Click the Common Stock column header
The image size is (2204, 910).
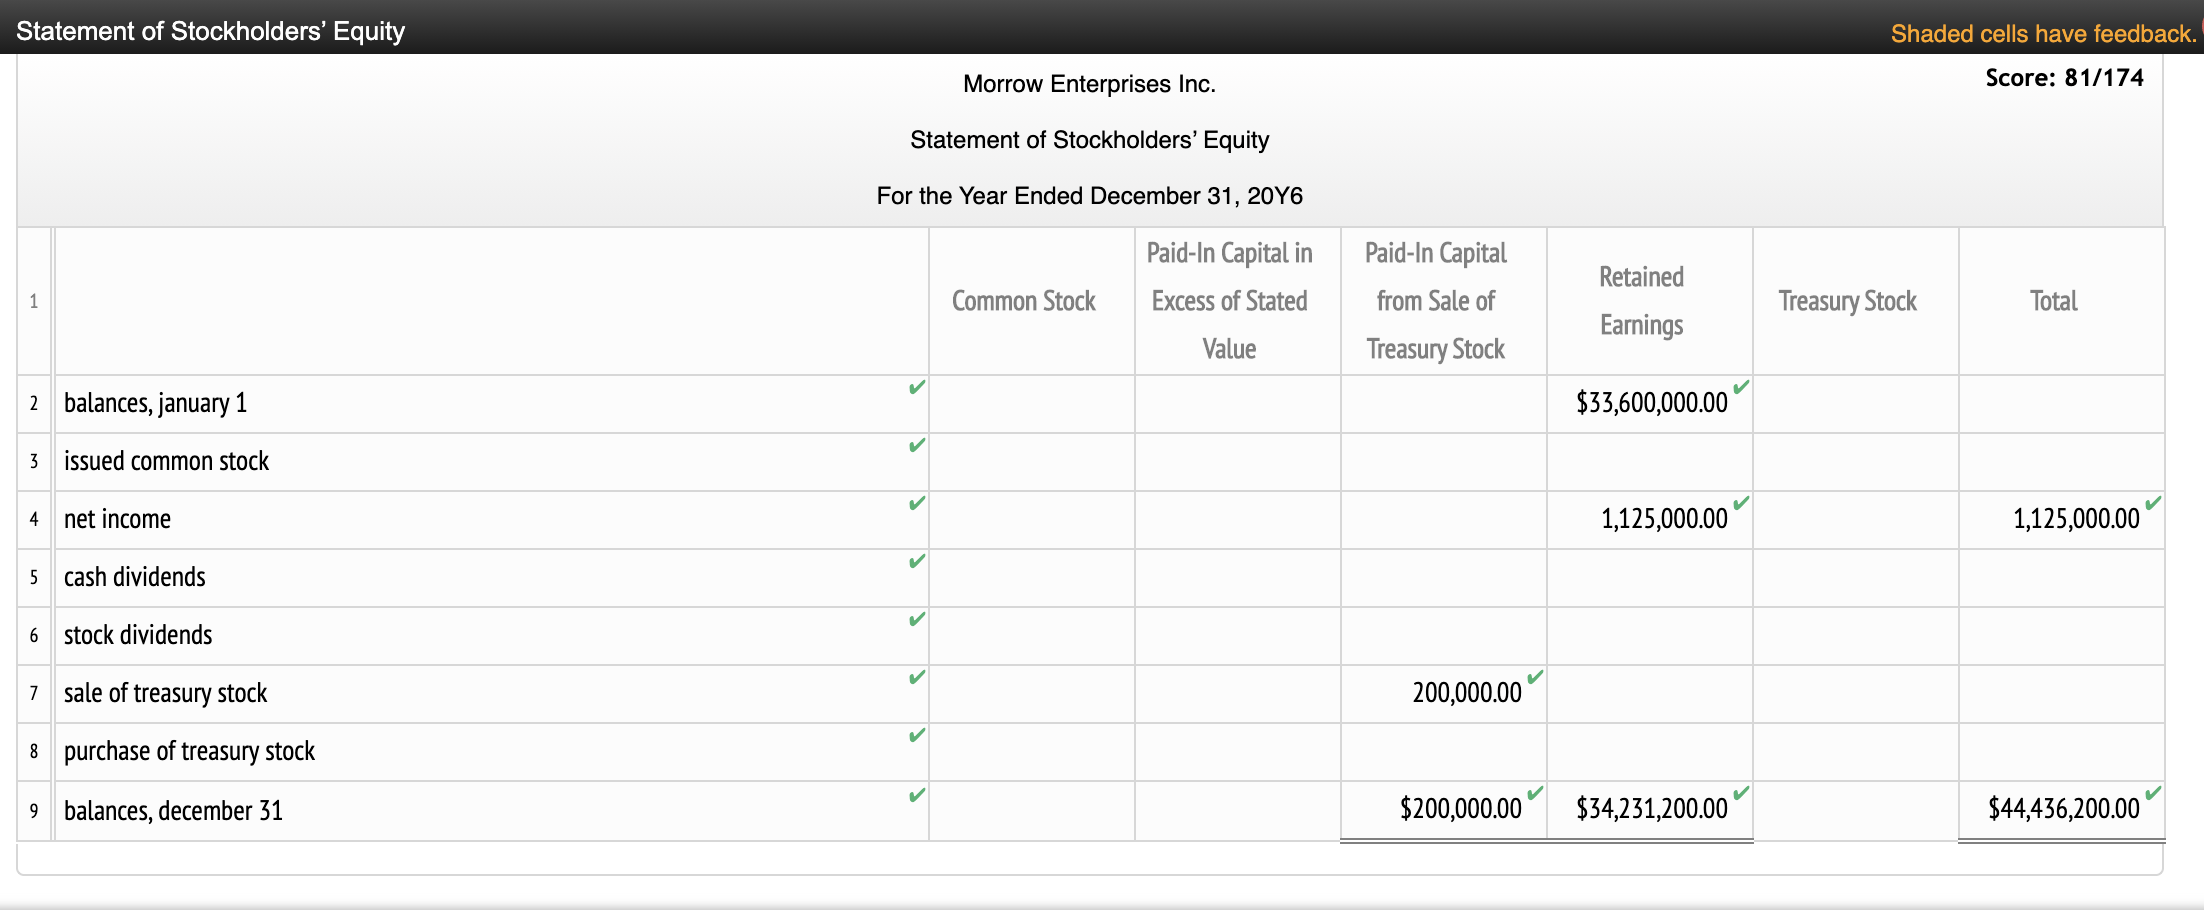click(1023, 301)
